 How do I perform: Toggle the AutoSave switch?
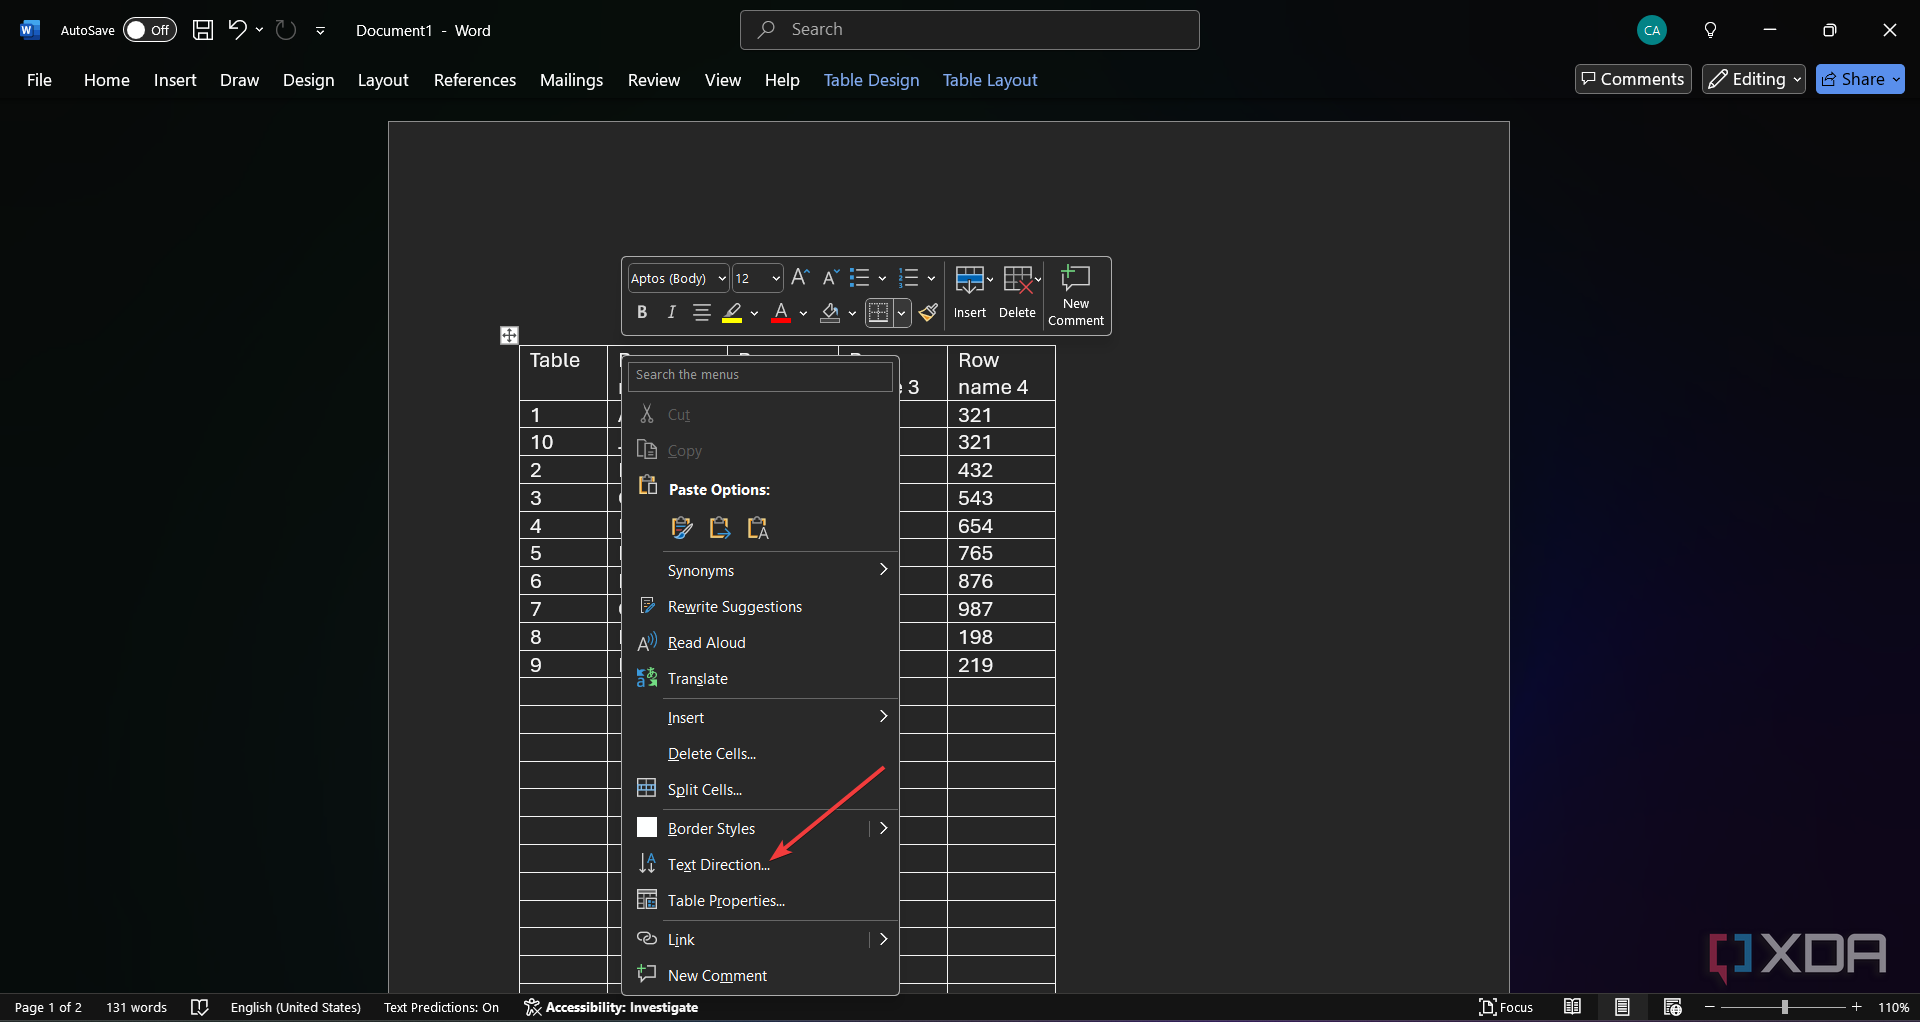click(149, 30)
